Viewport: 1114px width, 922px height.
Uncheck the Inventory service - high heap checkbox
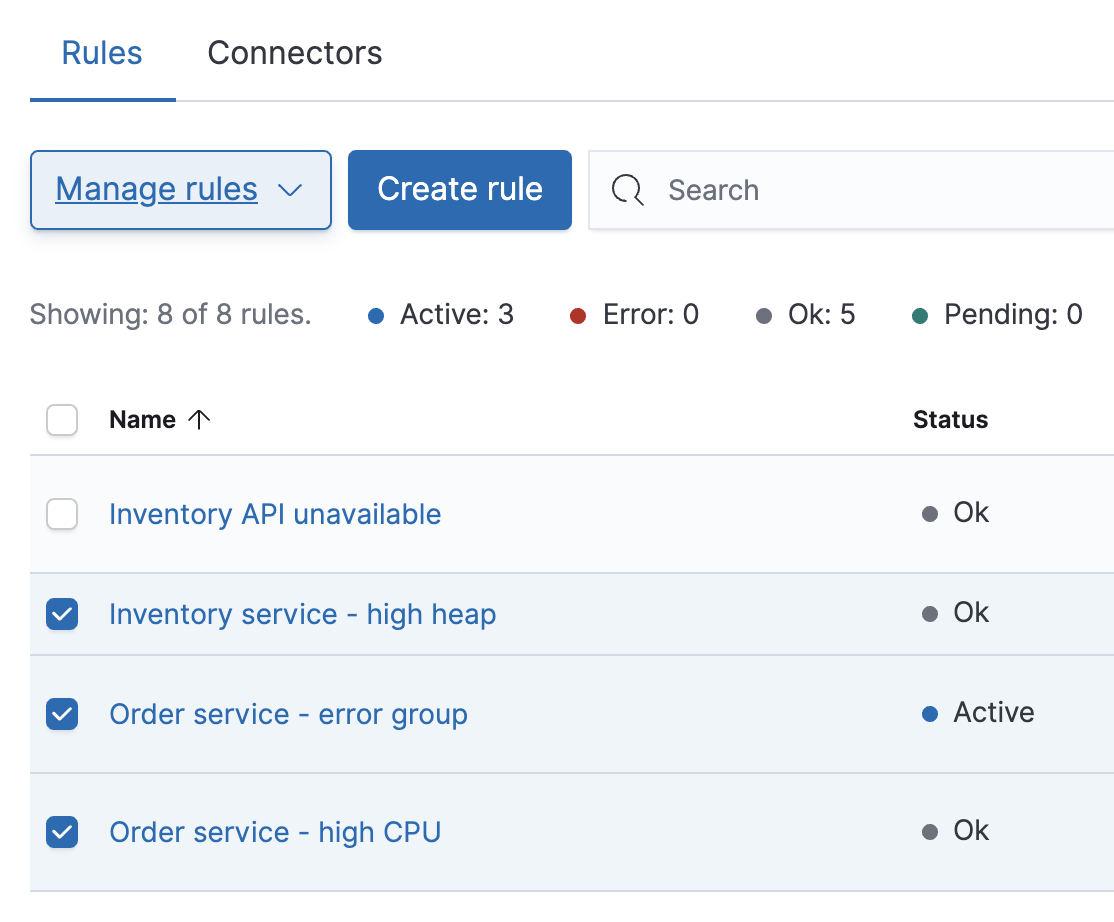click(x=62, y=614)
